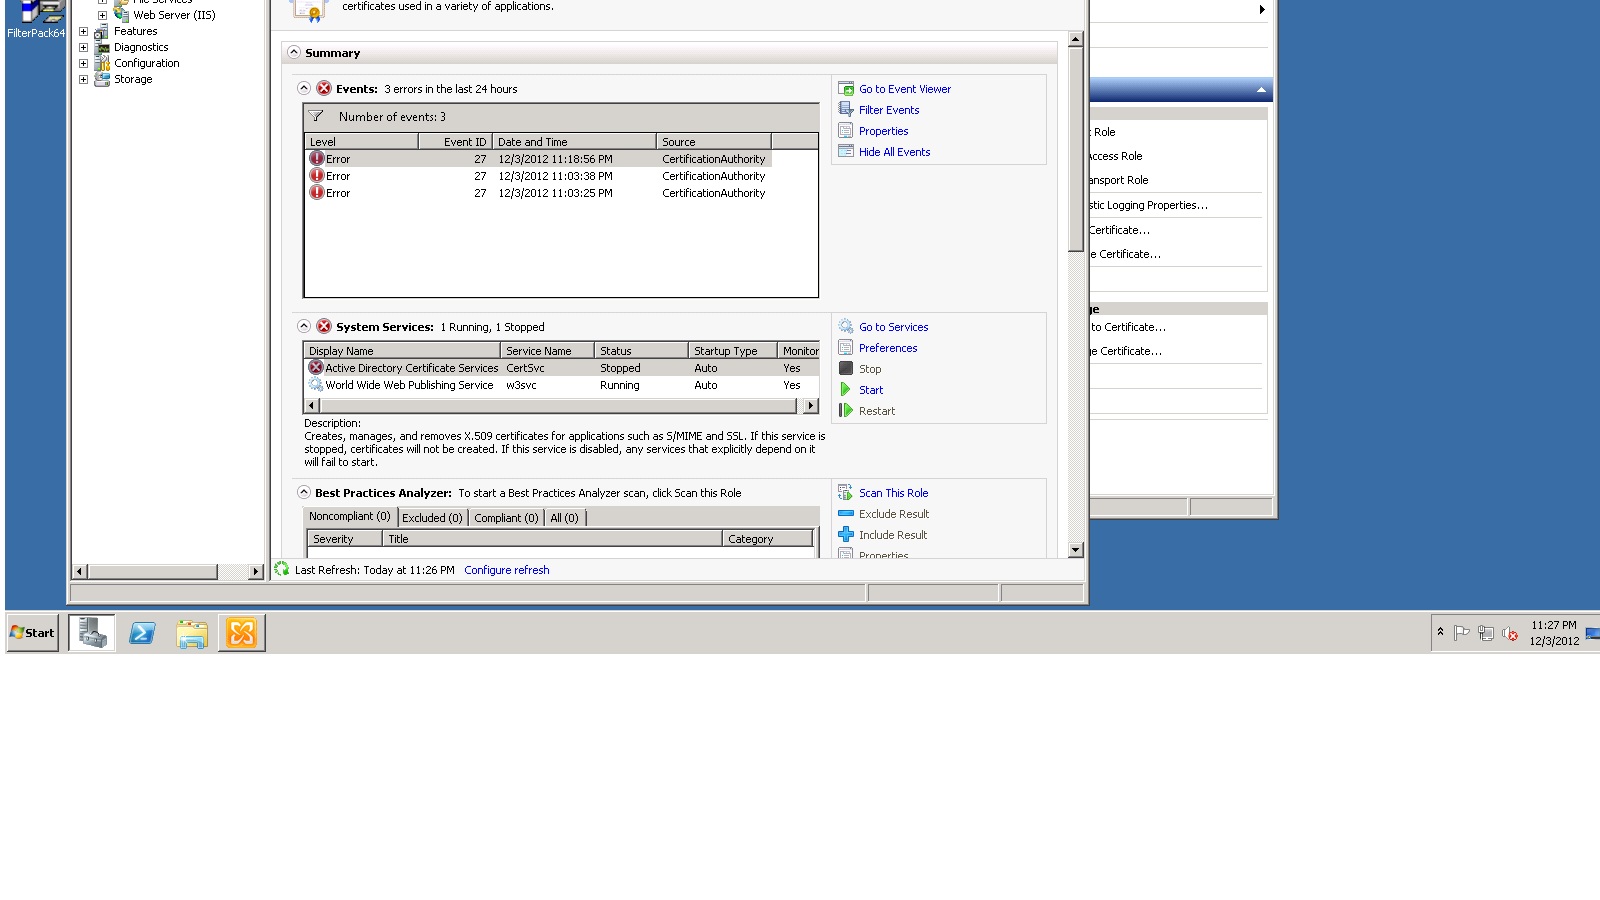This screenshot has height=900, width=1600.
Task: Expand the Web Server (IIS) tree node
Action: pos(102,15)
